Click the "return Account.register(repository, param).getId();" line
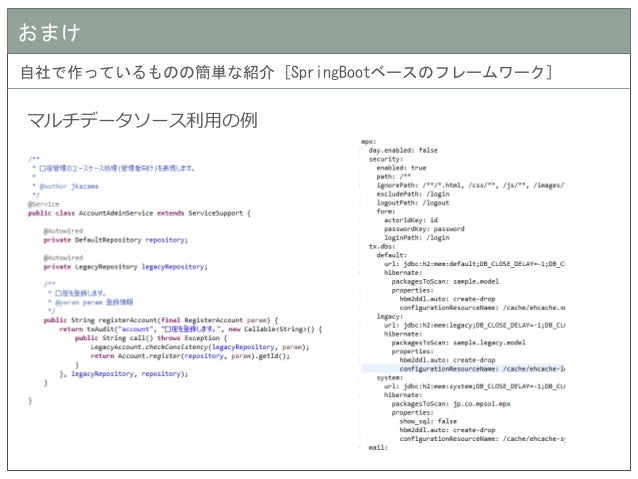 pyautogui.click(x=190, y=356)
